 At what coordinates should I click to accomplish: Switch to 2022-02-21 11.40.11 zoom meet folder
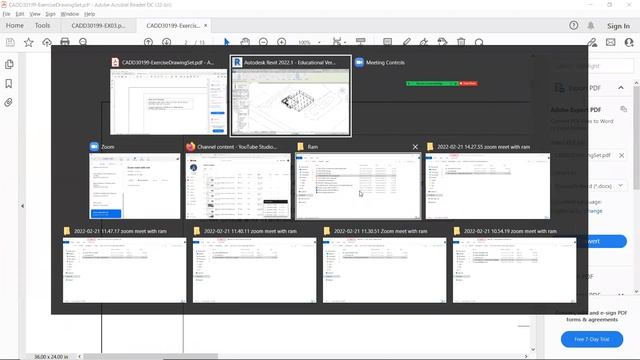pos(254,264)
